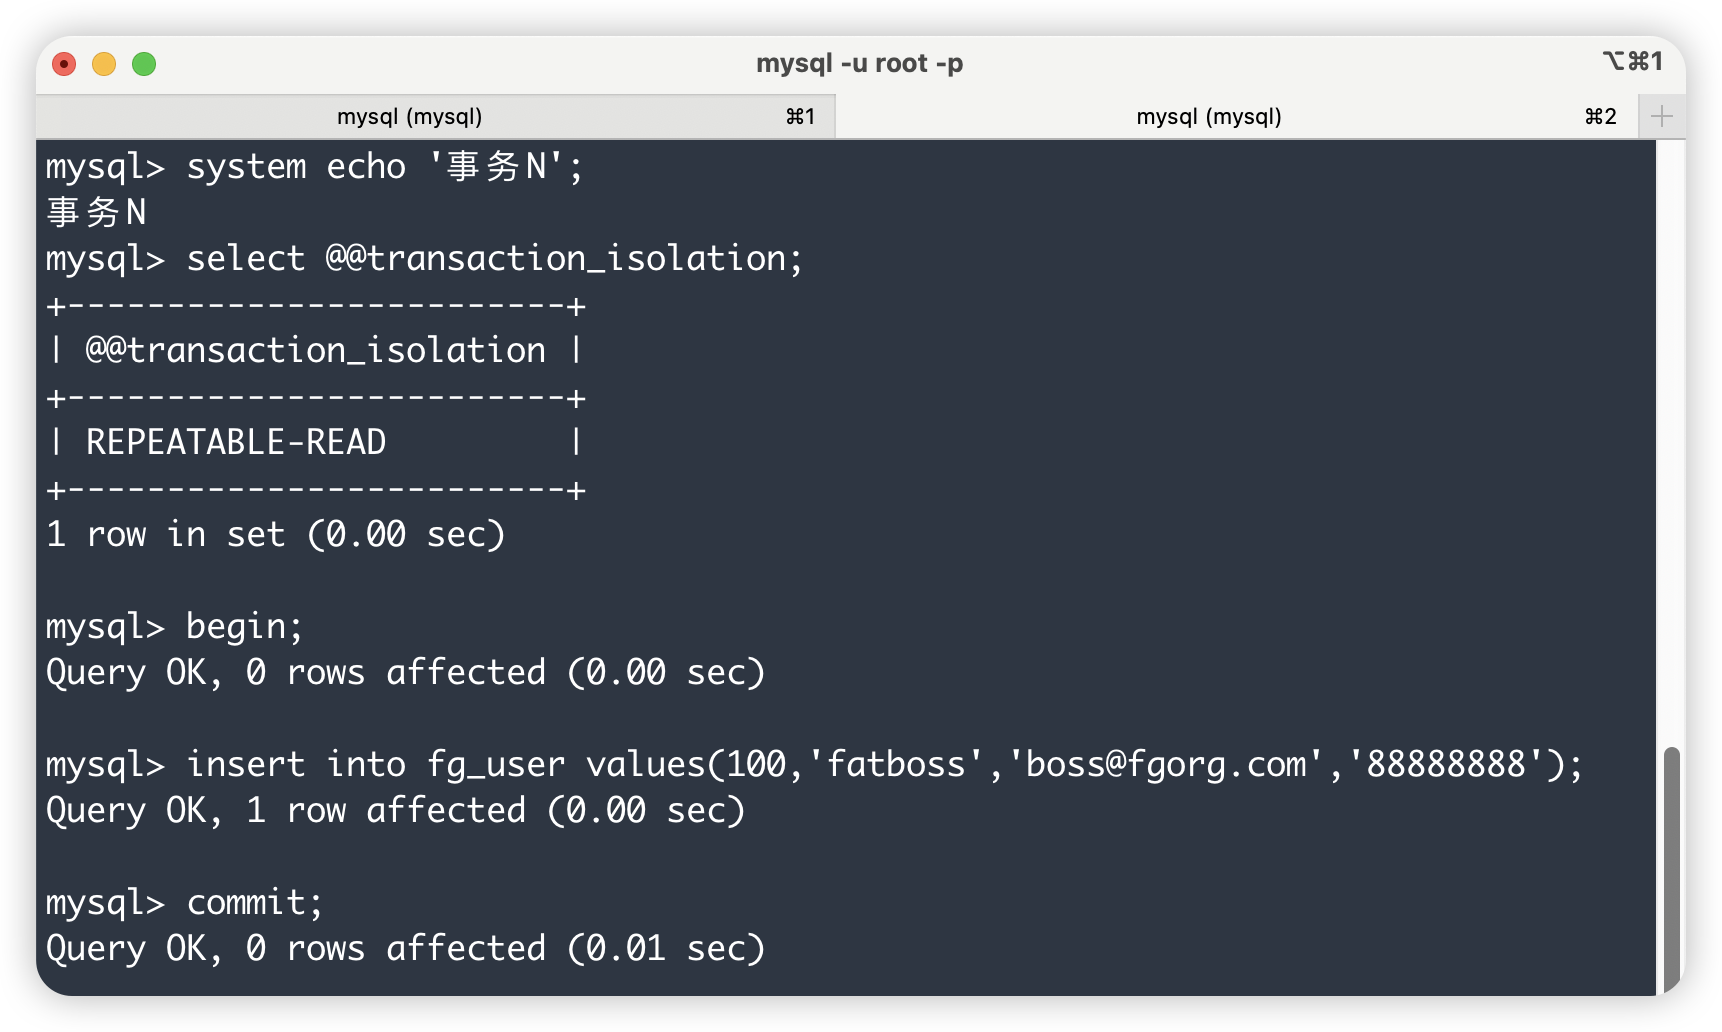Minimize the window using yellow button

tap(104, 64)
